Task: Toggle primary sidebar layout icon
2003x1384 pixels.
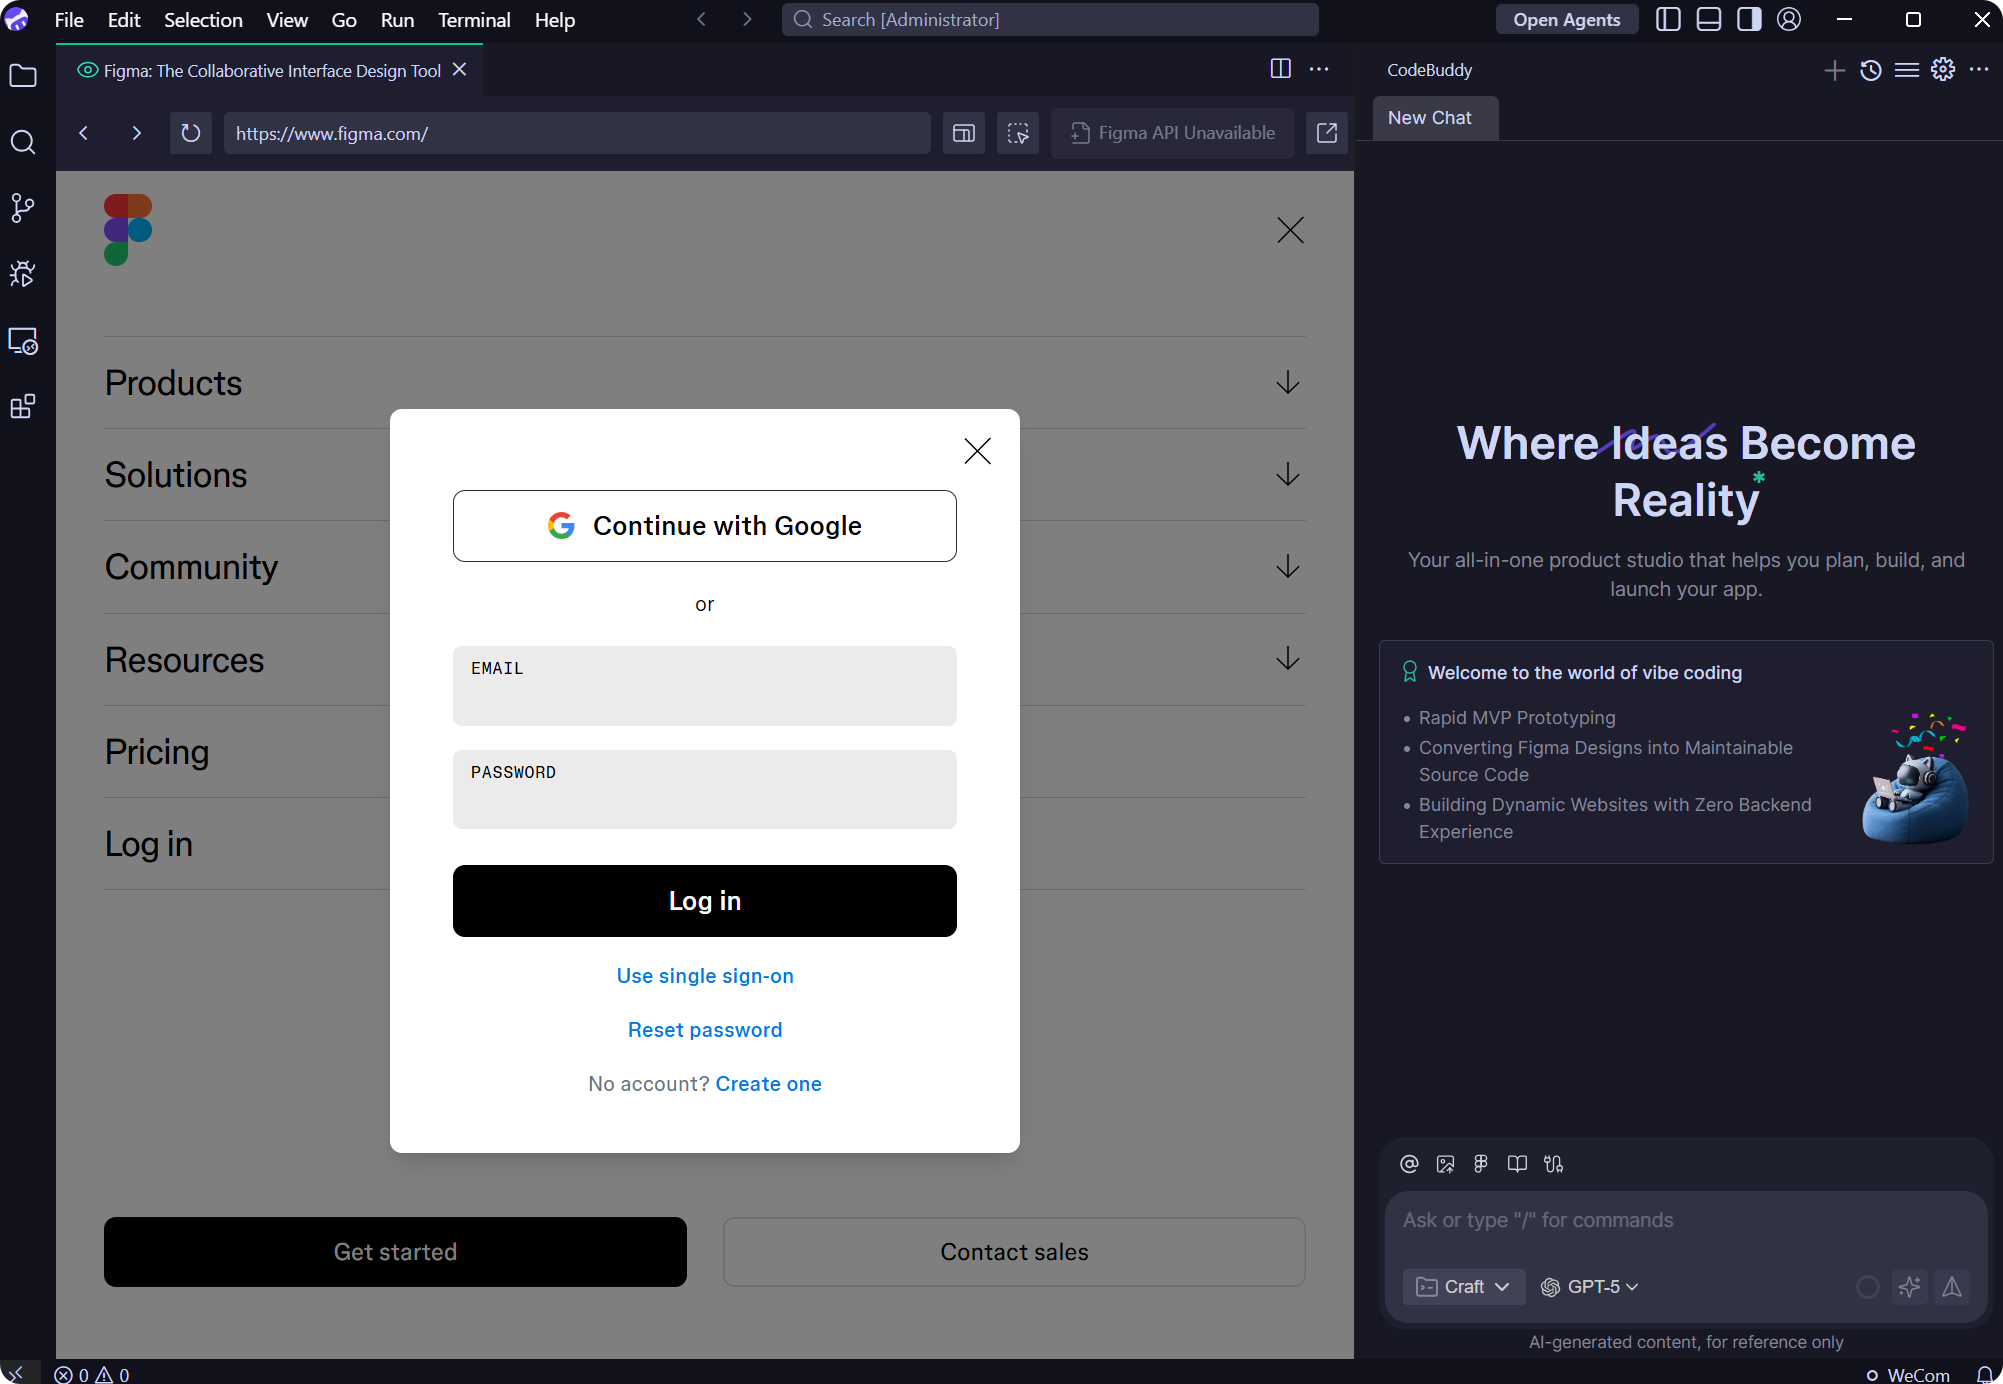Action: click(x=1668, y=19)
